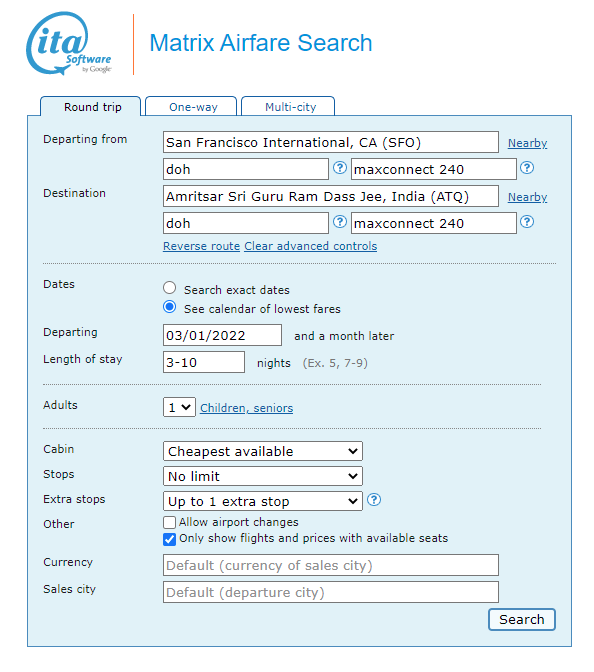Open the Extra stops dropdown
The height and width of the screenshot is (672, 594).
click(x=263, y=501)
